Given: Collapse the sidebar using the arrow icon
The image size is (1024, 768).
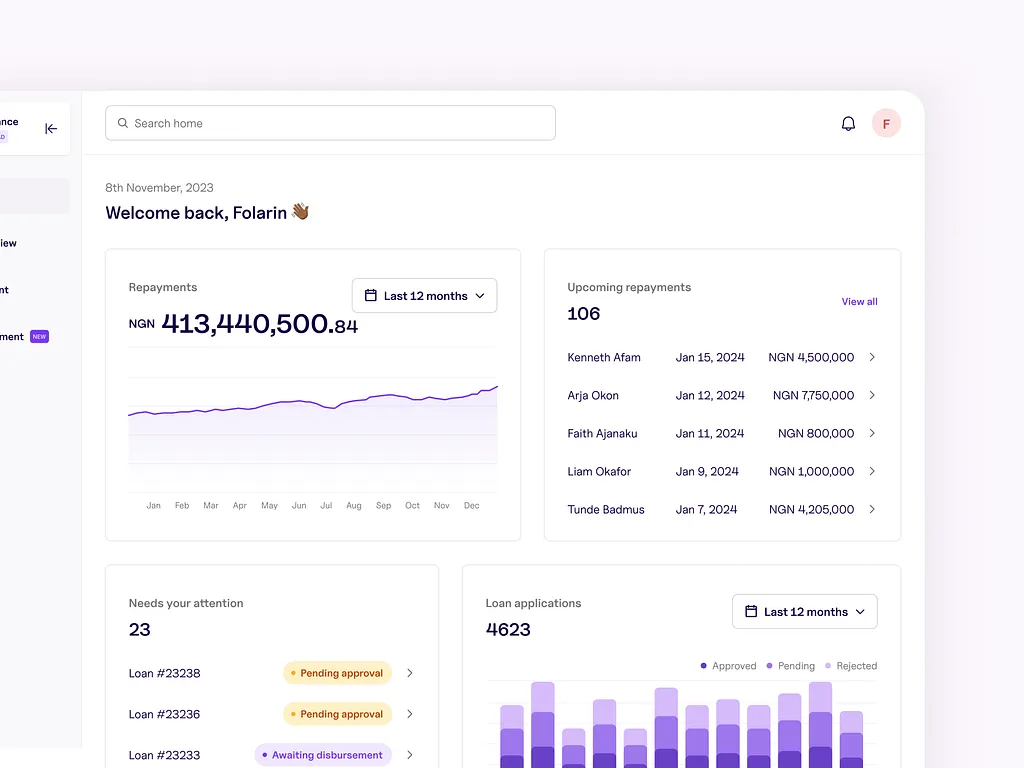Looking at the screenshot, I should pyautogui.click(x=51, y=128).
